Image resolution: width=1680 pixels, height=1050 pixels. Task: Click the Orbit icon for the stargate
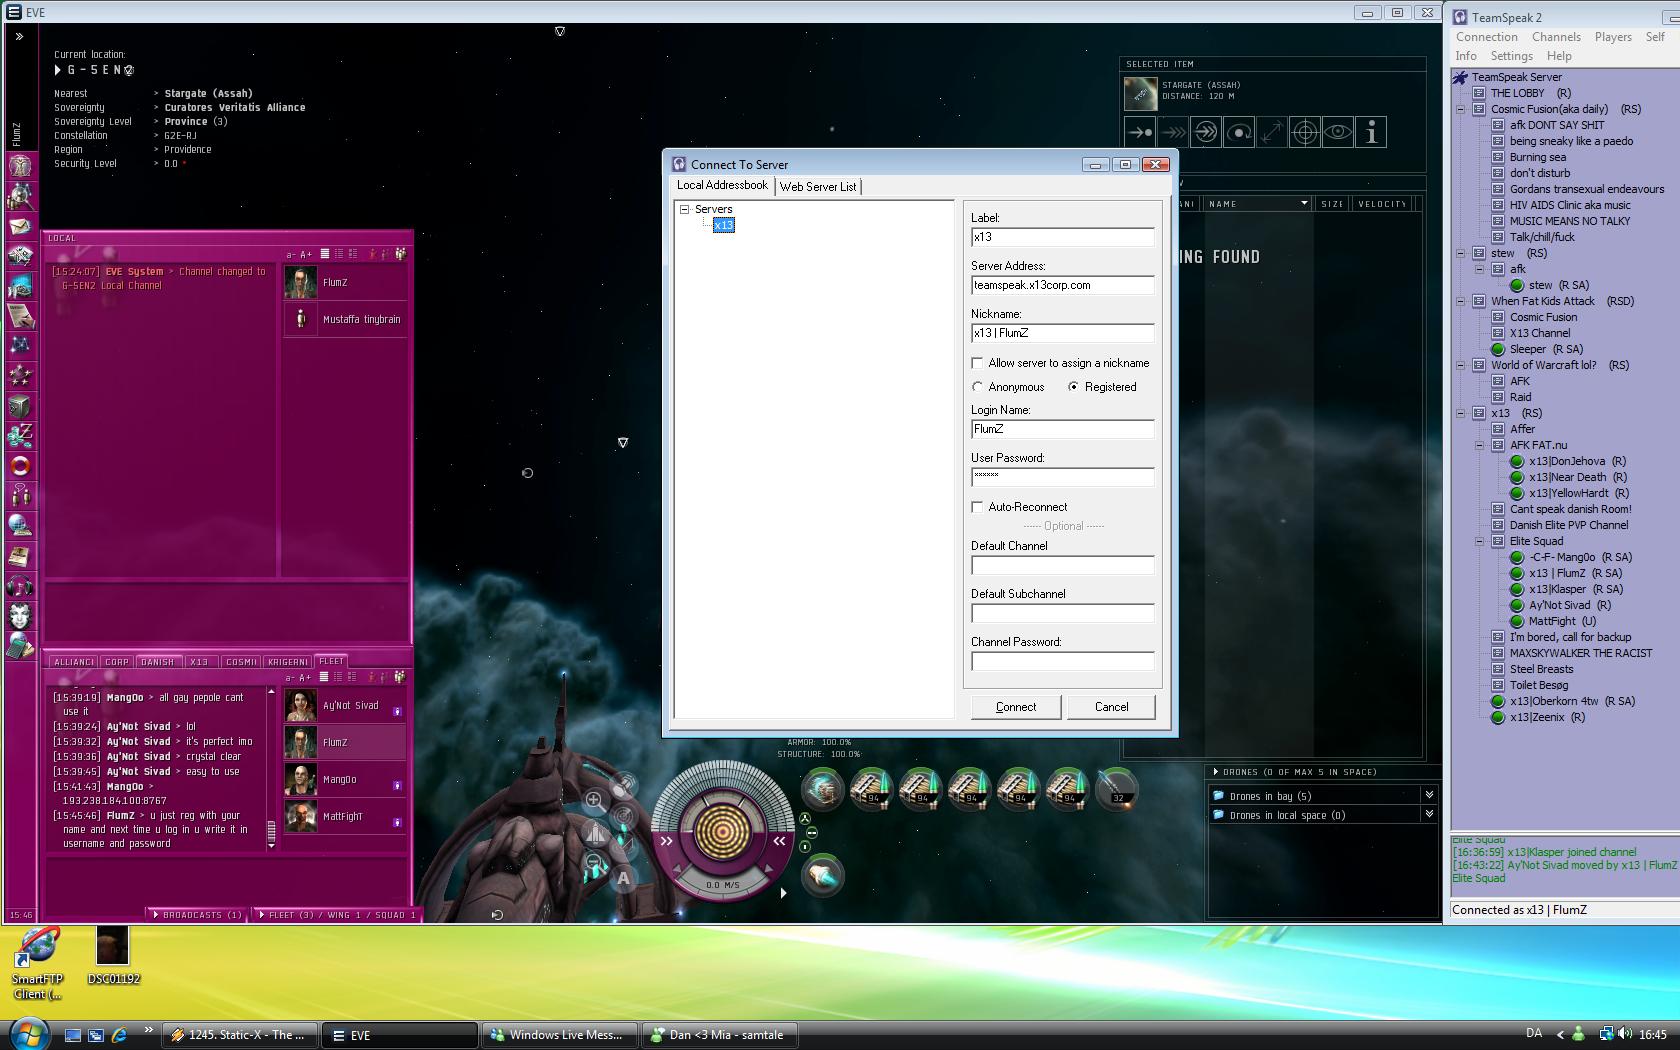(1239, 132)
